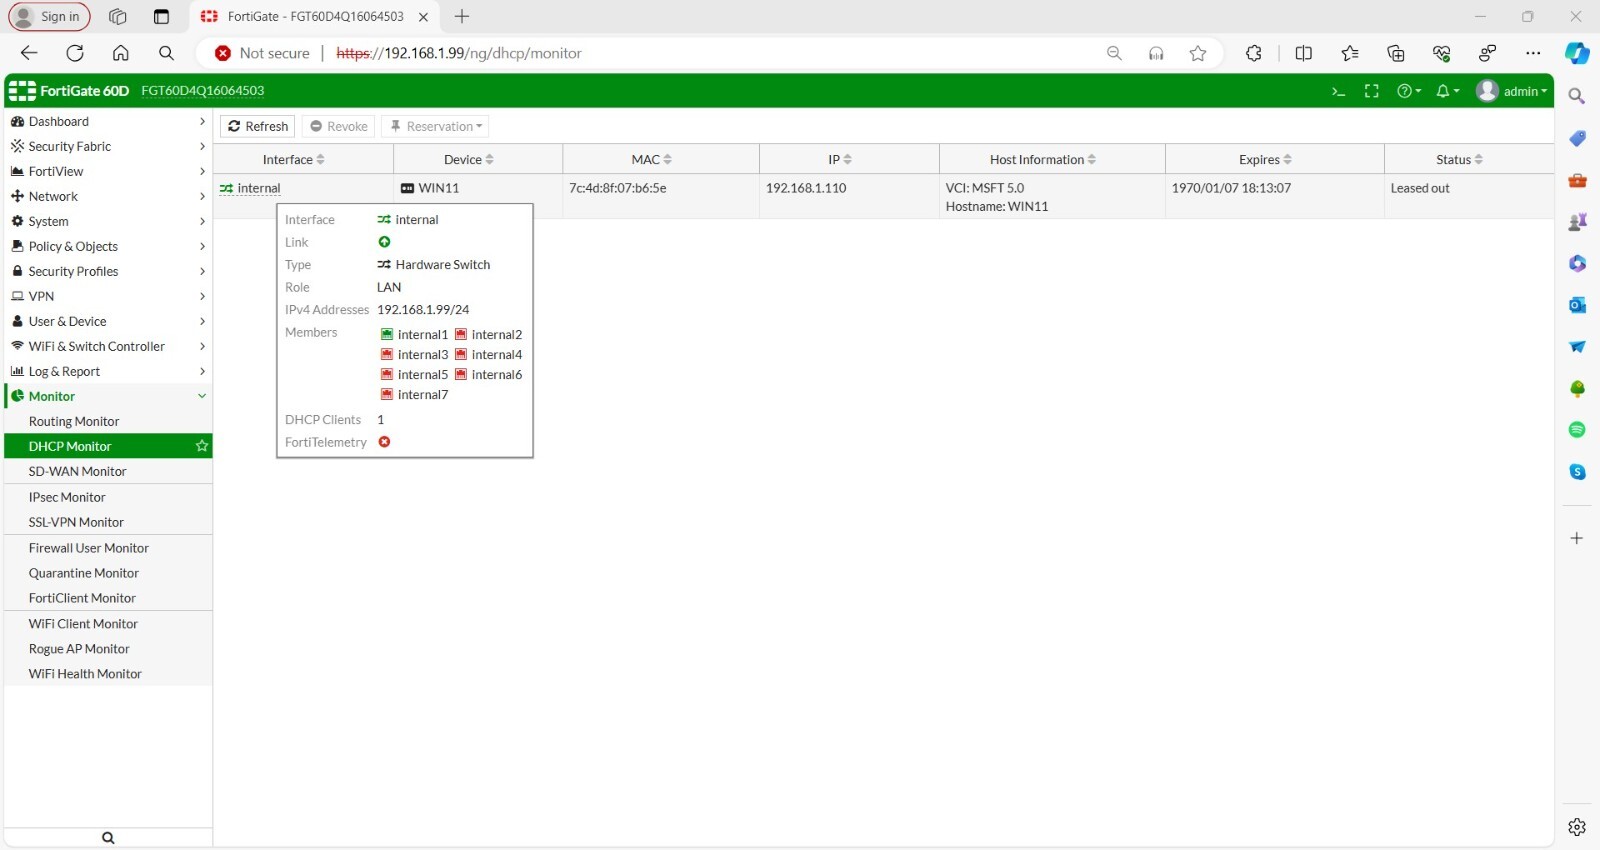
Task: Open SSL-VPN Monitor page
Action: coord(108,522)
